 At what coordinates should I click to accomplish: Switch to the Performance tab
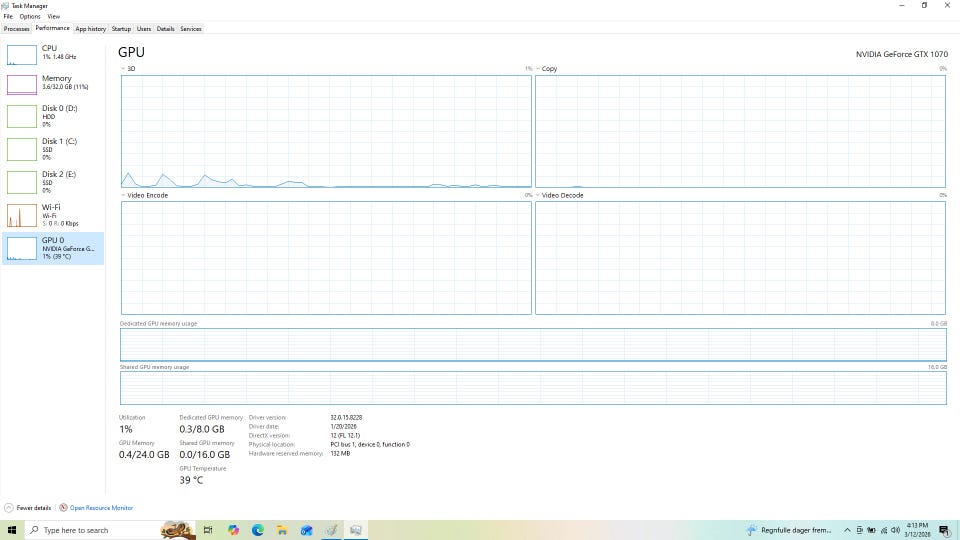(53, 28)
